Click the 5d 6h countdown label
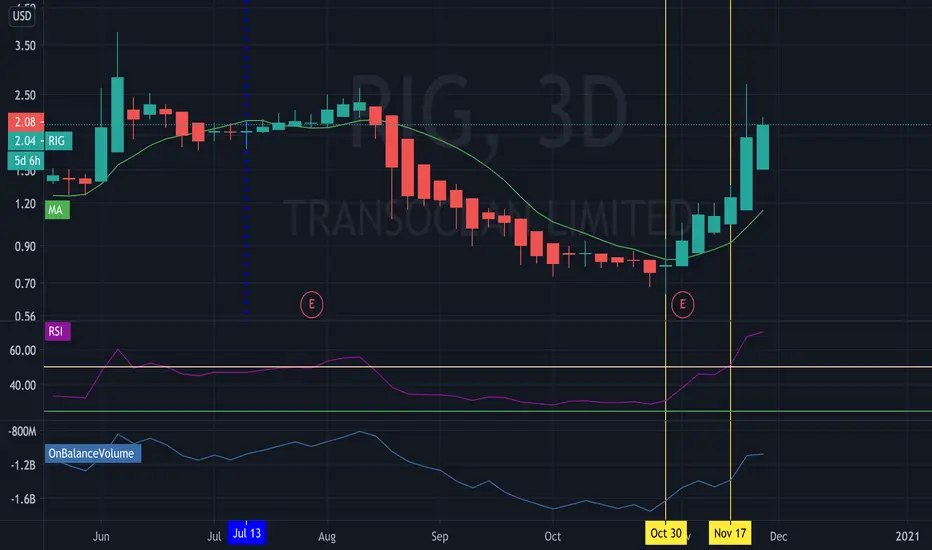Image resolution: width=932 pixels, height=550 pixels. [26, 161]
